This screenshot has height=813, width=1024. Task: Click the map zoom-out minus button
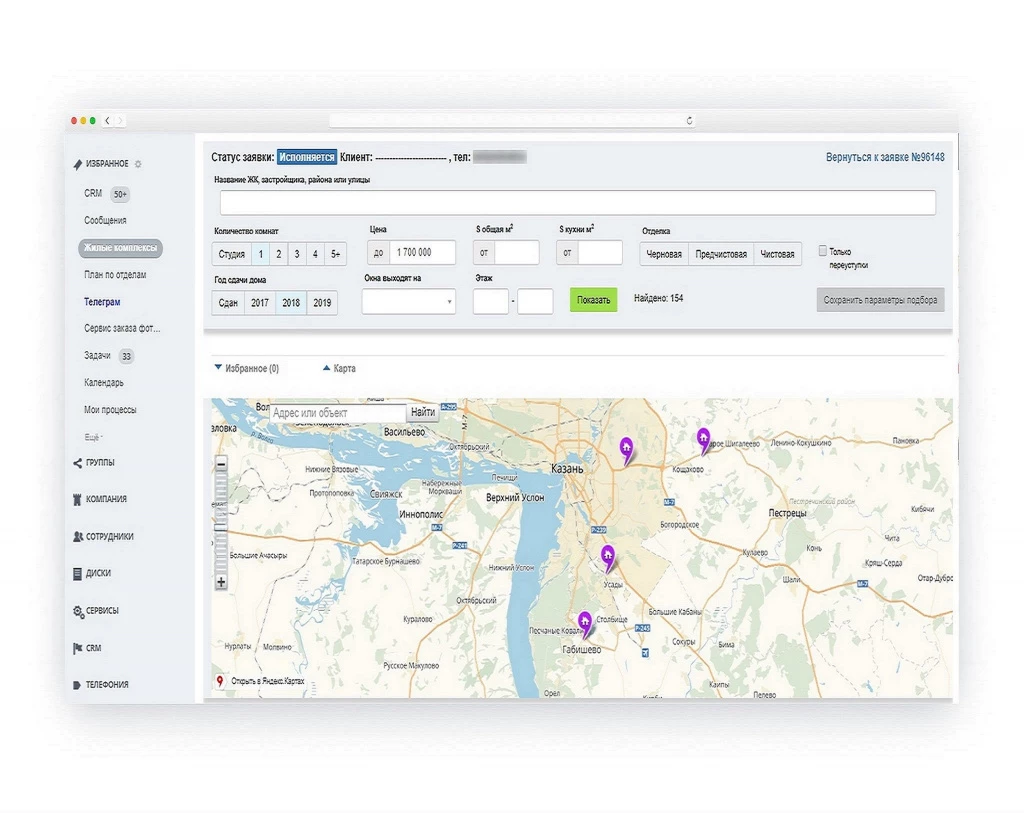click(221, 463)
